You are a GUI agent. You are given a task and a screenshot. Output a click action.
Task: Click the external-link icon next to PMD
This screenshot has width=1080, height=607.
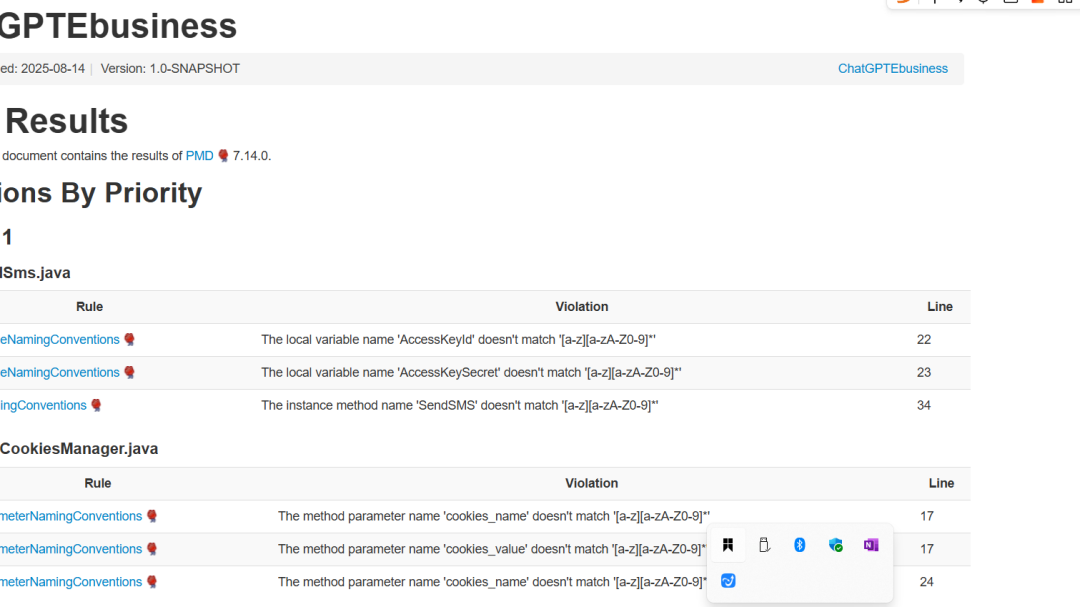coord(223,156)
